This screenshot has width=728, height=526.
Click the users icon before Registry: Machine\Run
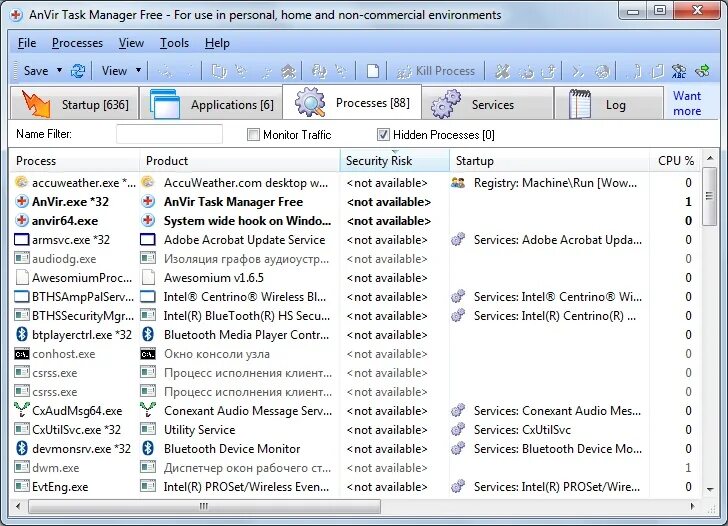click(x=458, y=182)
